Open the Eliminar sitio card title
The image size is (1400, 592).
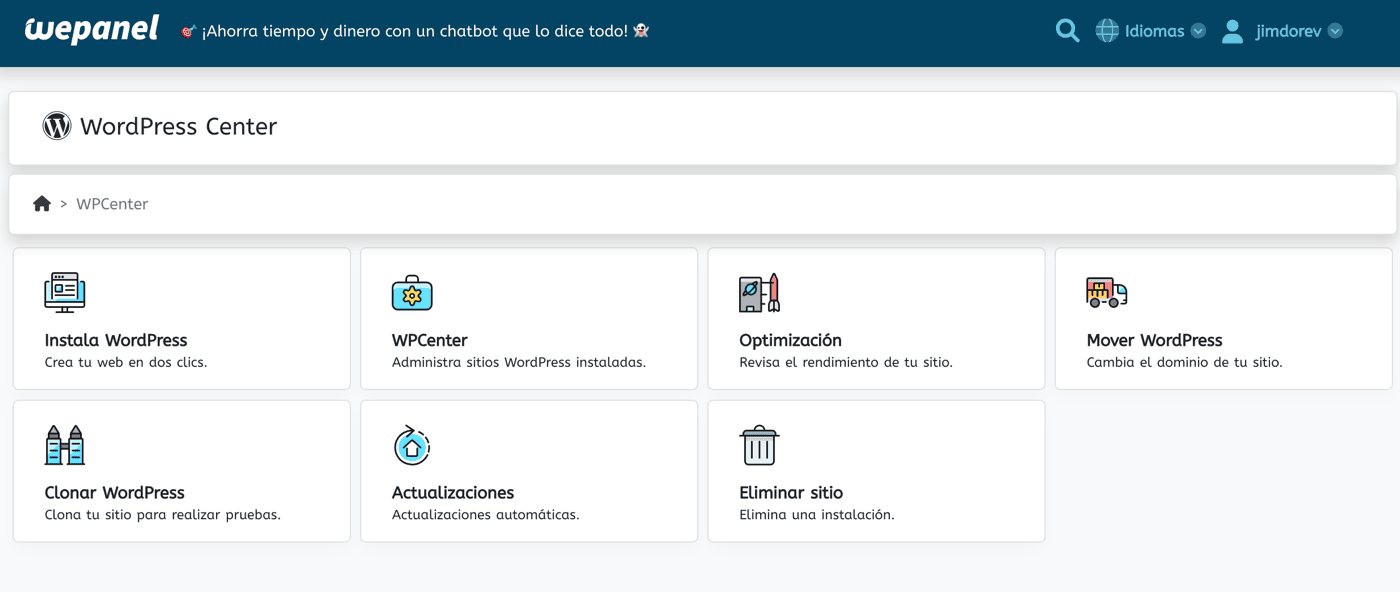coord(791,492)
